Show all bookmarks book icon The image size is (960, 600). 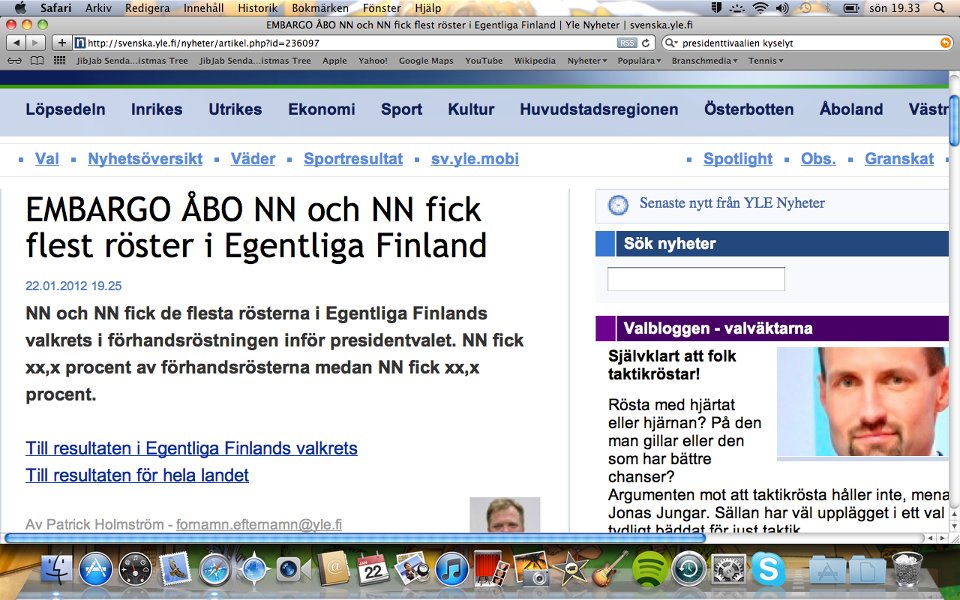click(x=37, y=61)
